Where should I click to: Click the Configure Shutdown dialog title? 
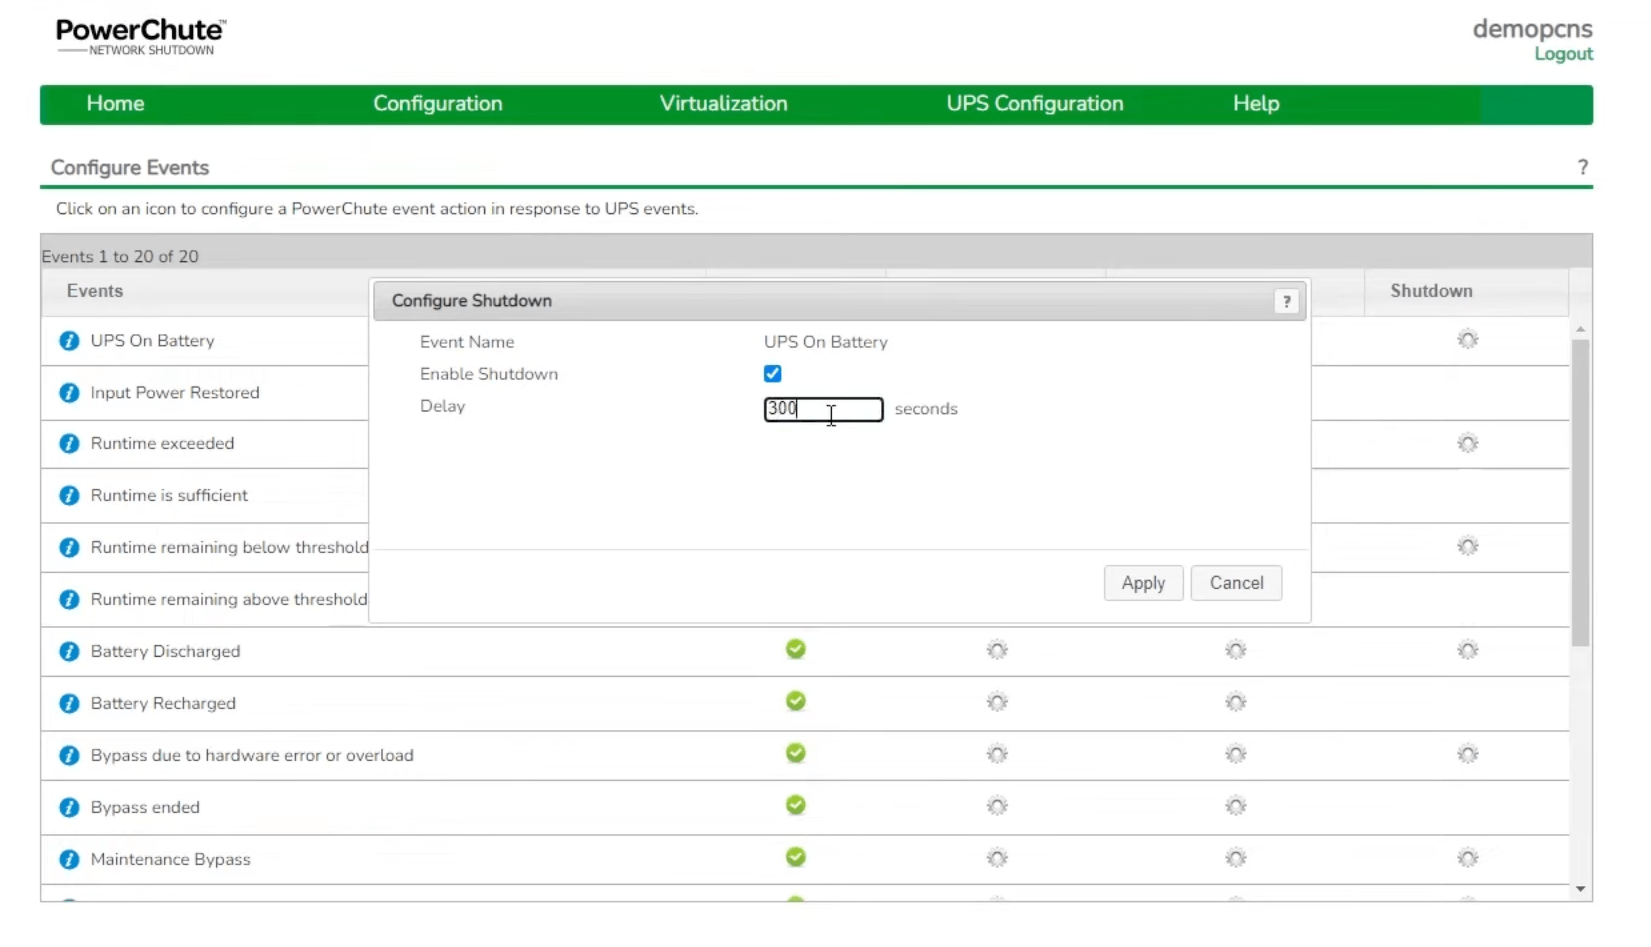[471, 301]
